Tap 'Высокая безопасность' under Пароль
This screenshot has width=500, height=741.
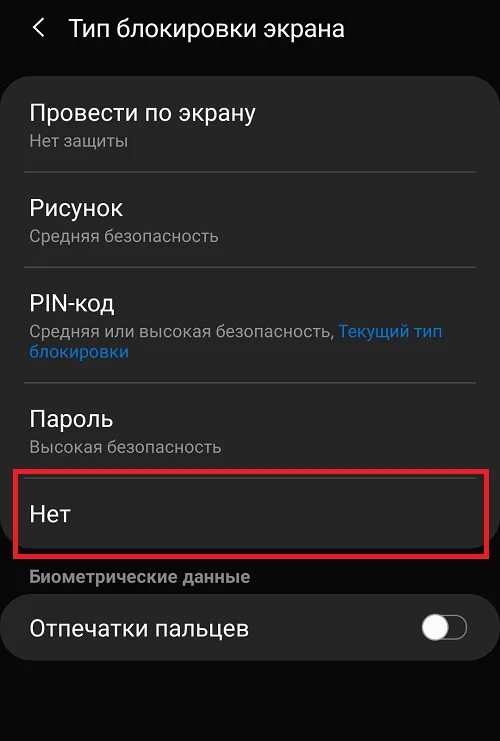tap(125, 447)
